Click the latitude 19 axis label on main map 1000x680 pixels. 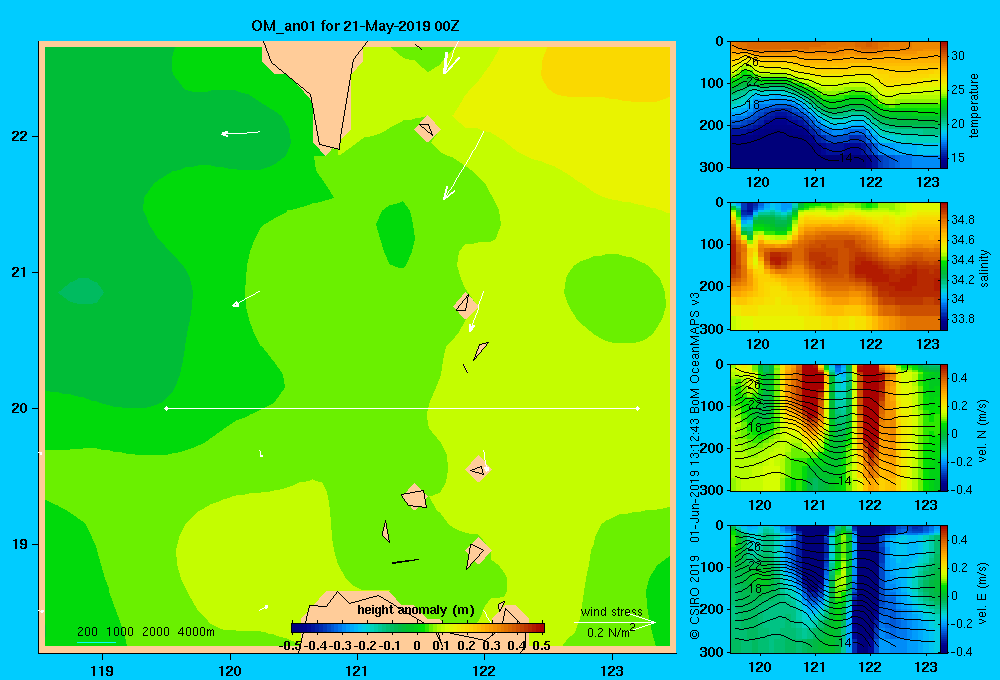[x=20, y=544]
